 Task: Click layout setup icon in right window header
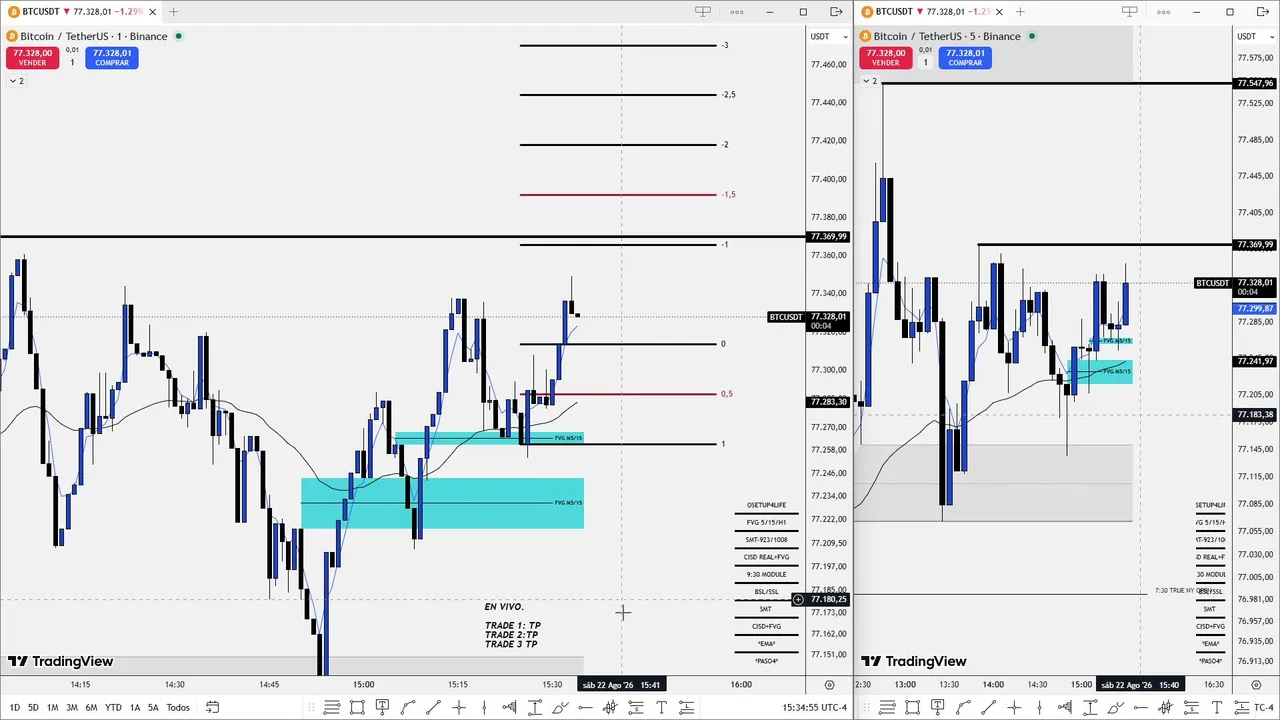tap(1129, 12)
